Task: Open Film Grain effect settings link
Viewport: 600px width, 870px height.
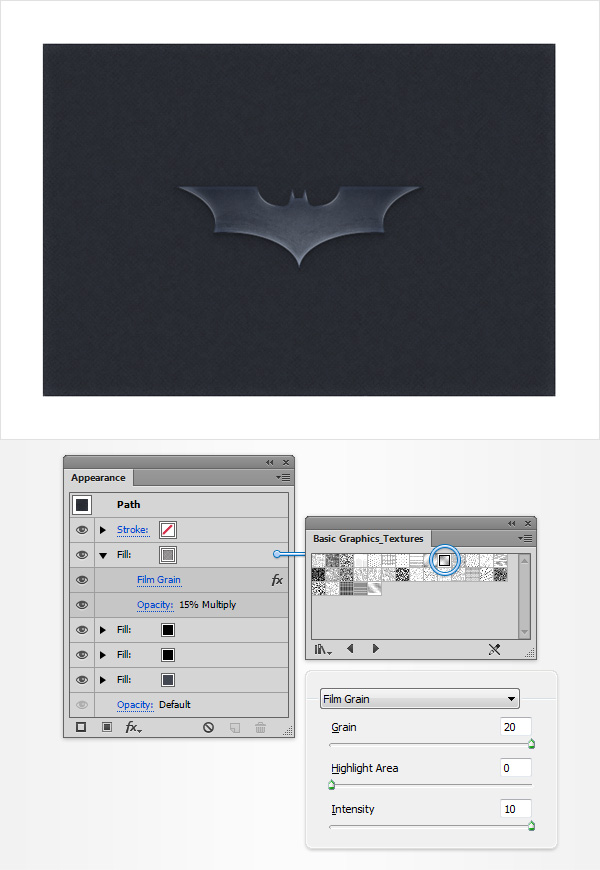Action: (x=159, y=580)
